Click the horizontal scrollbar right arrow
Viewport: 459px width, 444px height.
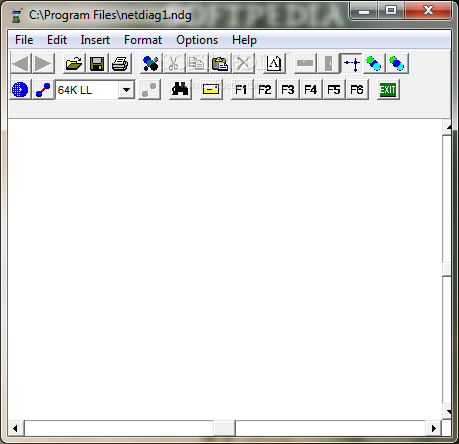(x=433, y=428)
